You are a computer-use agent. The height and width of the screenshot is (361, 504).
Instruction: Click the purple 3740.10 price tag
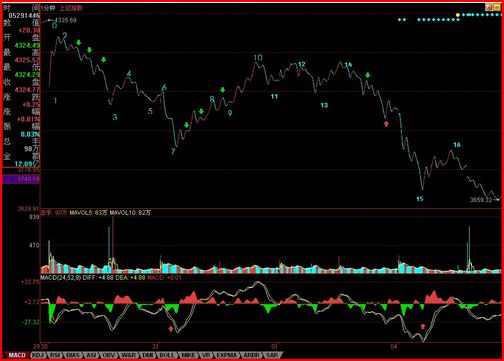21,179
